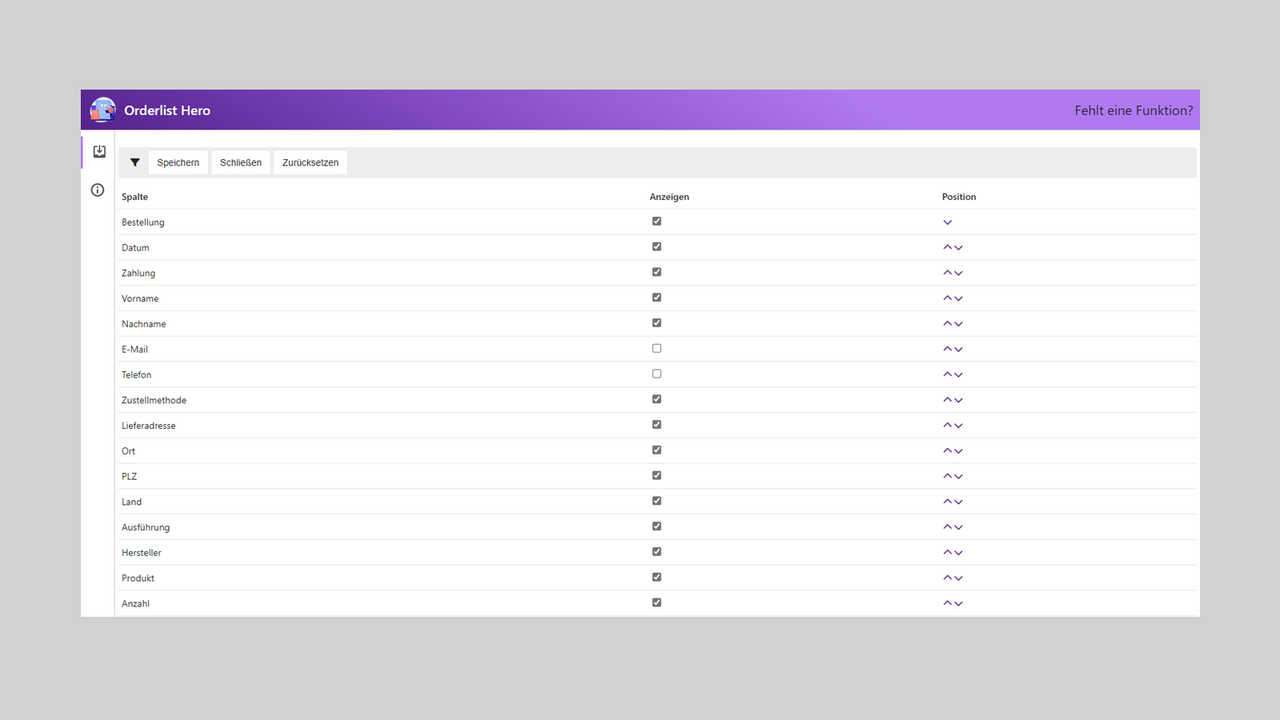This screenshot has width=1280, height=720.
Task: Uncheck the Hersteller display checkbox
Action: coord(657,552)
